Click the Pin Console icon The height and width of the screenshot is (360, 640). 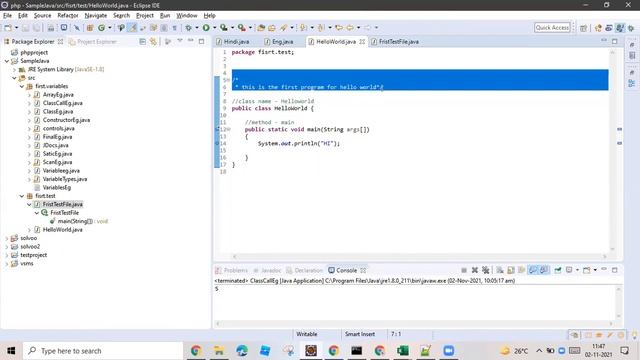point(558,270)
